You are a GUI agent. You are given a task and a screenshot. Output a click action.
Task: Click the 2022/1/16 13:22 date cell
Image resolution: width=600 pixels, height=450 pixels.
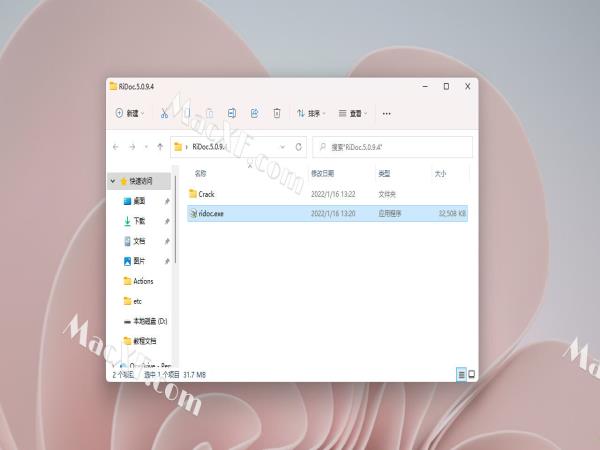pos(333,194)
